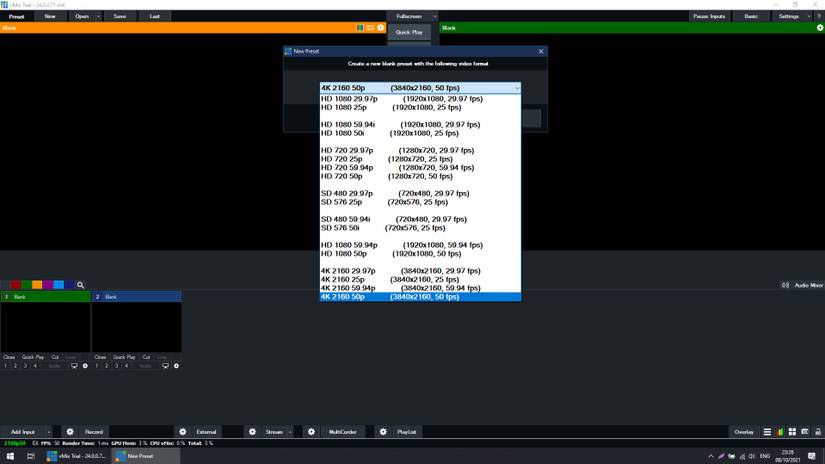The height and width of the screenshot is (464, 825).
Task: Click the Overlay button
Action: [744, 432]
